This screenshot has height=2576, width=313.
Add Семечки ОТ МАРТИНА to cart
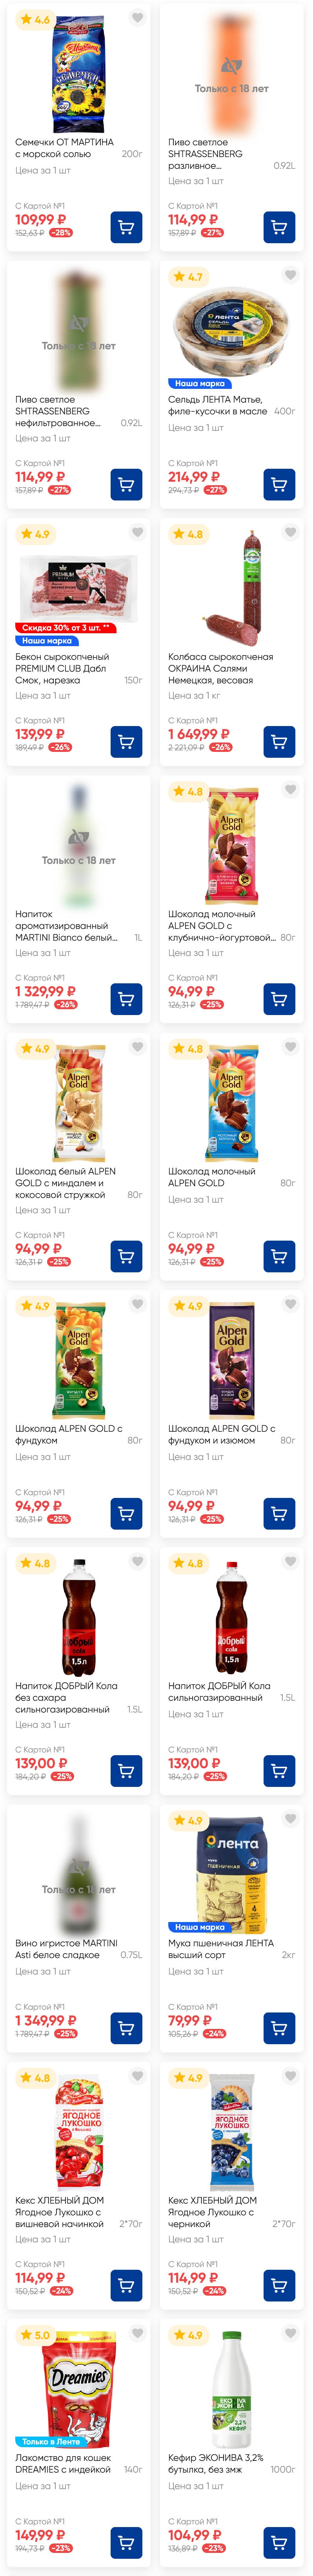point(126,227)
